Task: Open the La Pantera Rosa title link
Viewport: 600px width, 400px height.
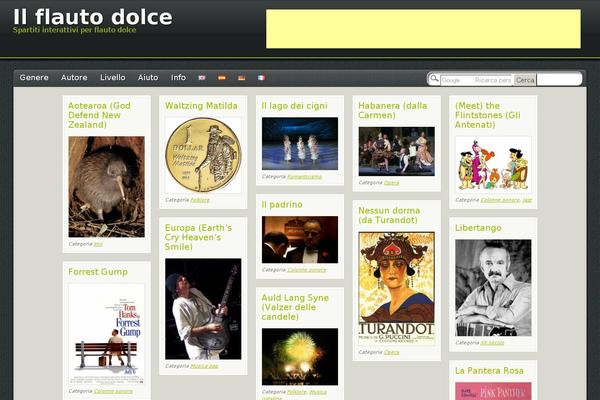Action: point(489,371)
